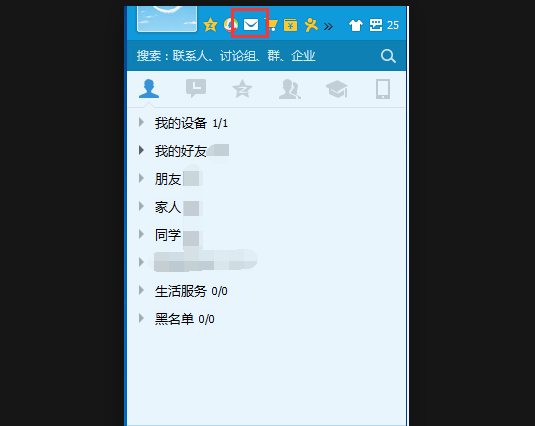This screenshot has height=426, width=535.
Task: Open the shopping cart icon
Action: (x=273, y=25)
